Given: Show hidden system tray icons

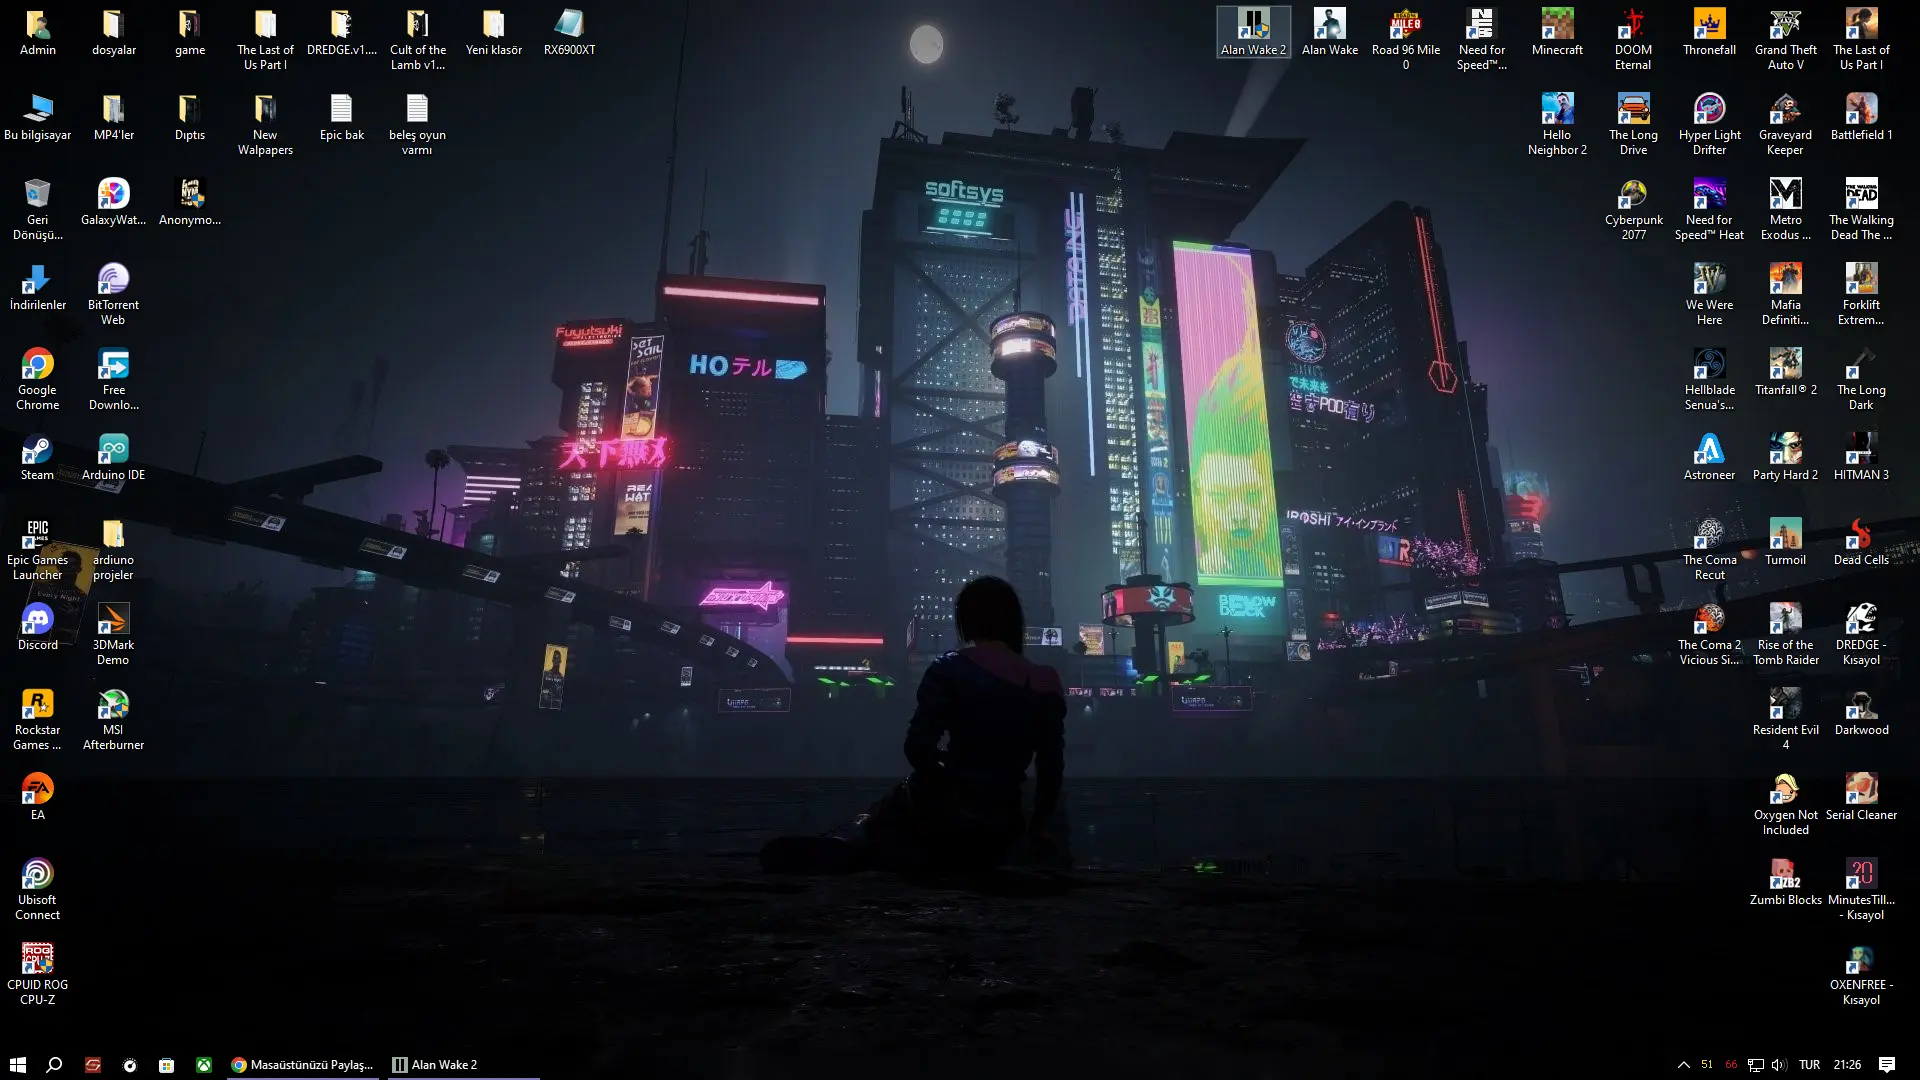Looking at the screenshot, I should pyautogui.click(x=1683, y=1065).
